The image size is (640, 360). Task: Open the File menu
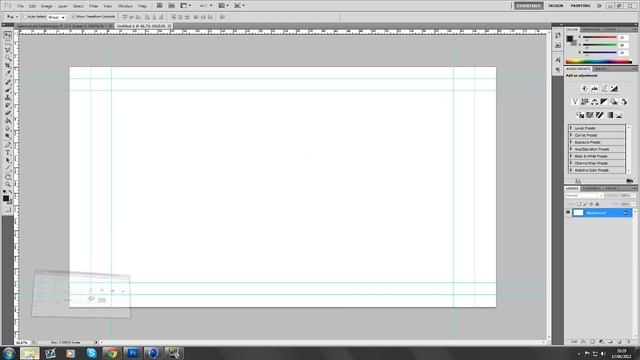coord(20,6)
